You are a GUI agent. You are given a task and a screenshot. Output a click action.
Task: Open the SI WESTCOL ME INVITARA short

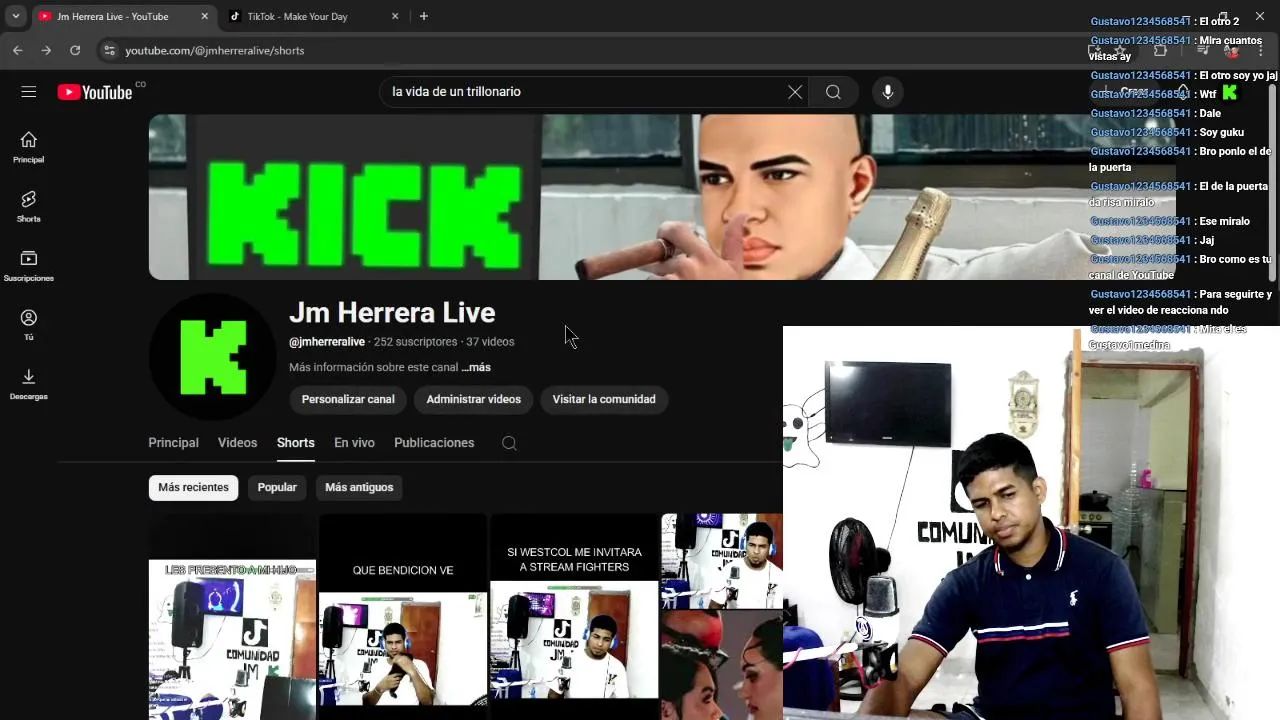pyautogui.click(x=574, y=617)
